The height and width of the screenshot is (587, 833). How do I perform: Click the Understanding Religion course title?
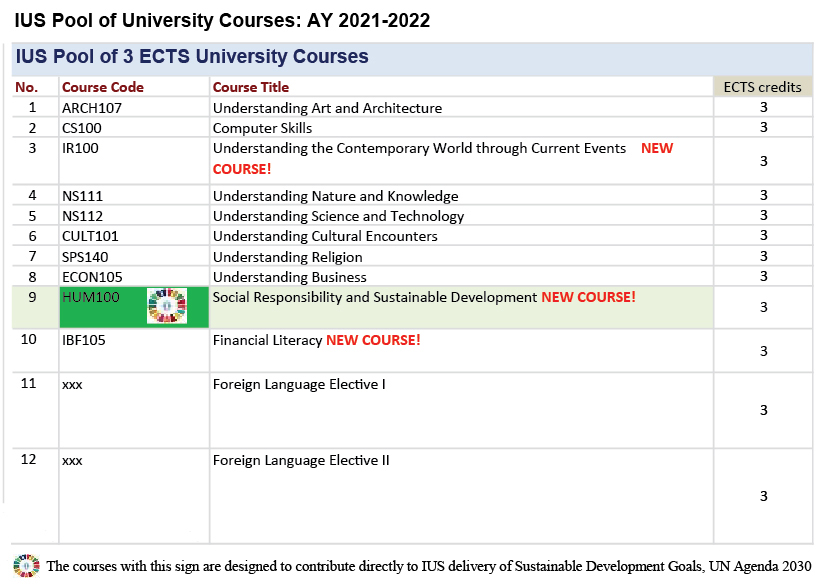[280, 257]
